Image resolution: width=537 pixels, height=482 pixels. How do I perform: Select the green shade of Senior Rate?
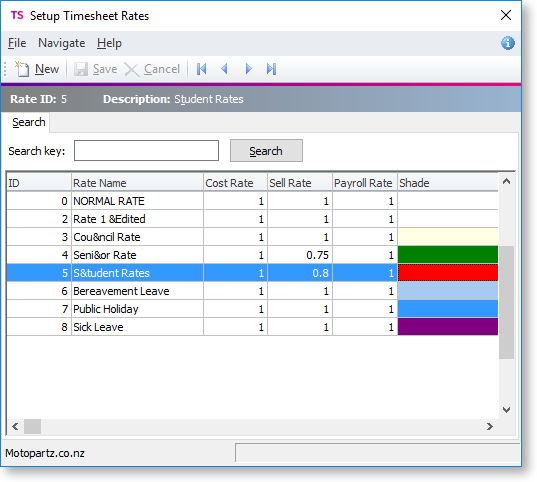click(x=448, y=255)
